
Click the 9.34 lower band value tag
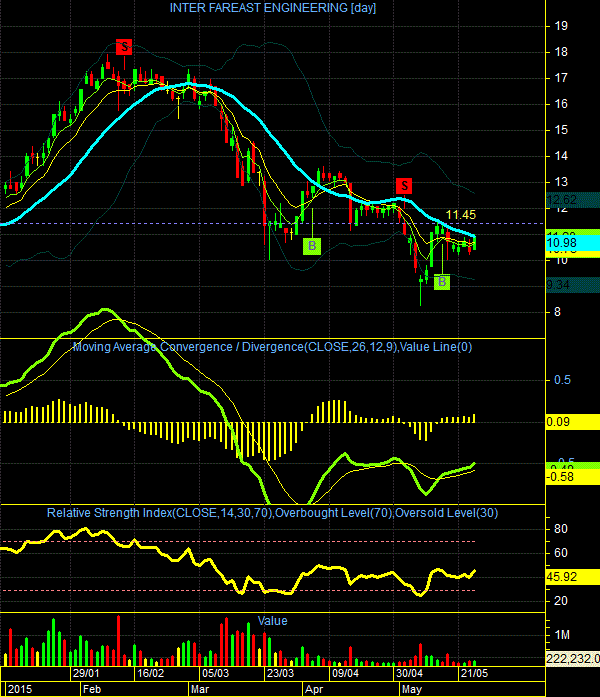point(573,284)
